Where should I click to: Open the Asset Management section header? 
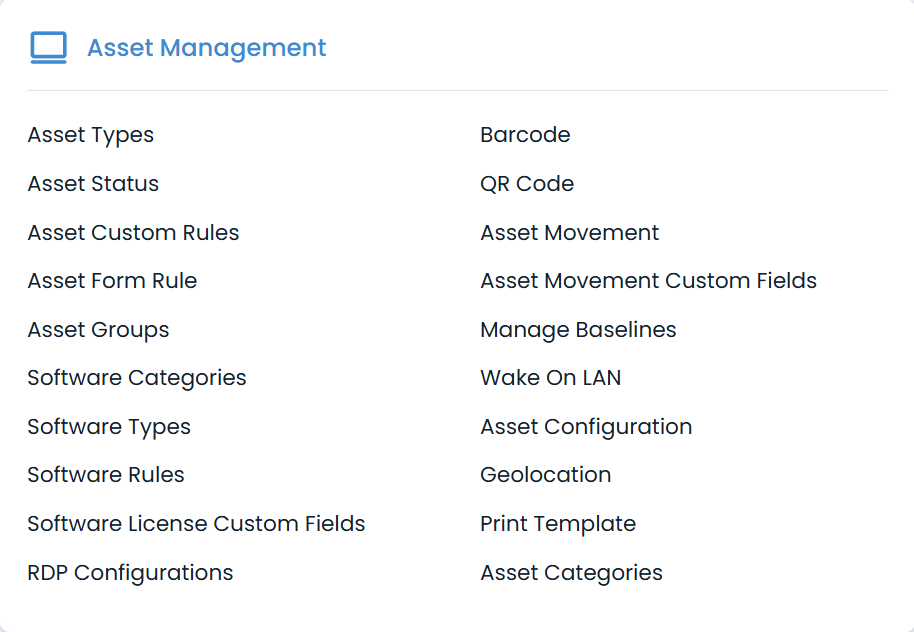[x=206, y=47]
